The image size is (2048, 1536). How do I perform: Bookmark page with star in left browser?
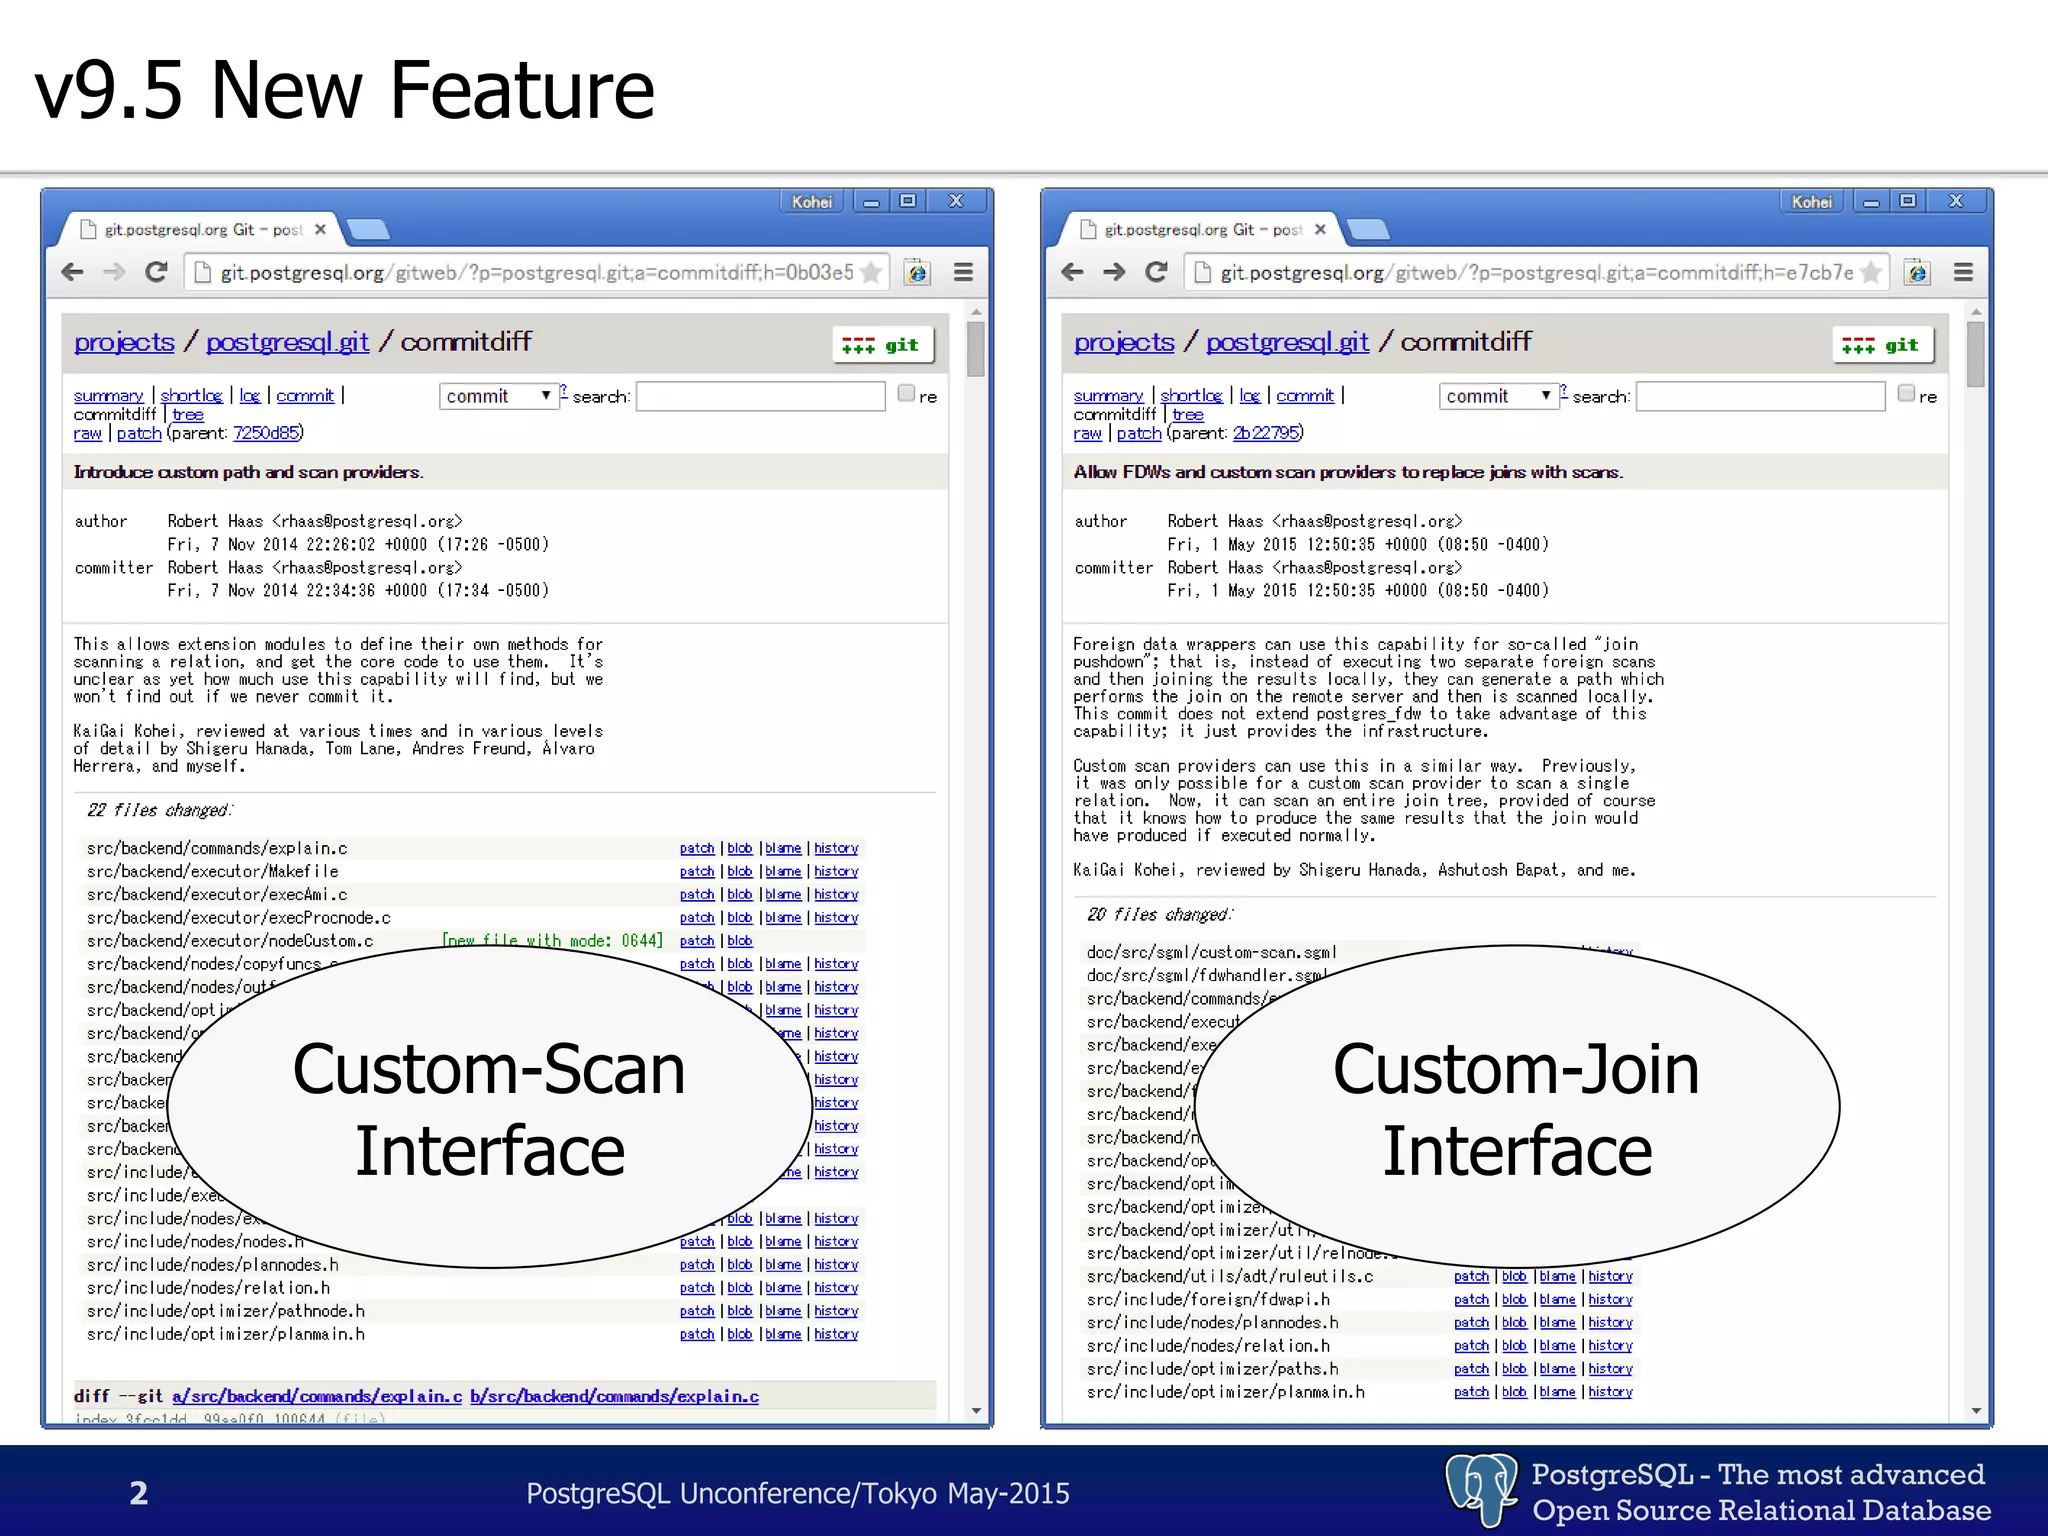click(x=871, y=272)
